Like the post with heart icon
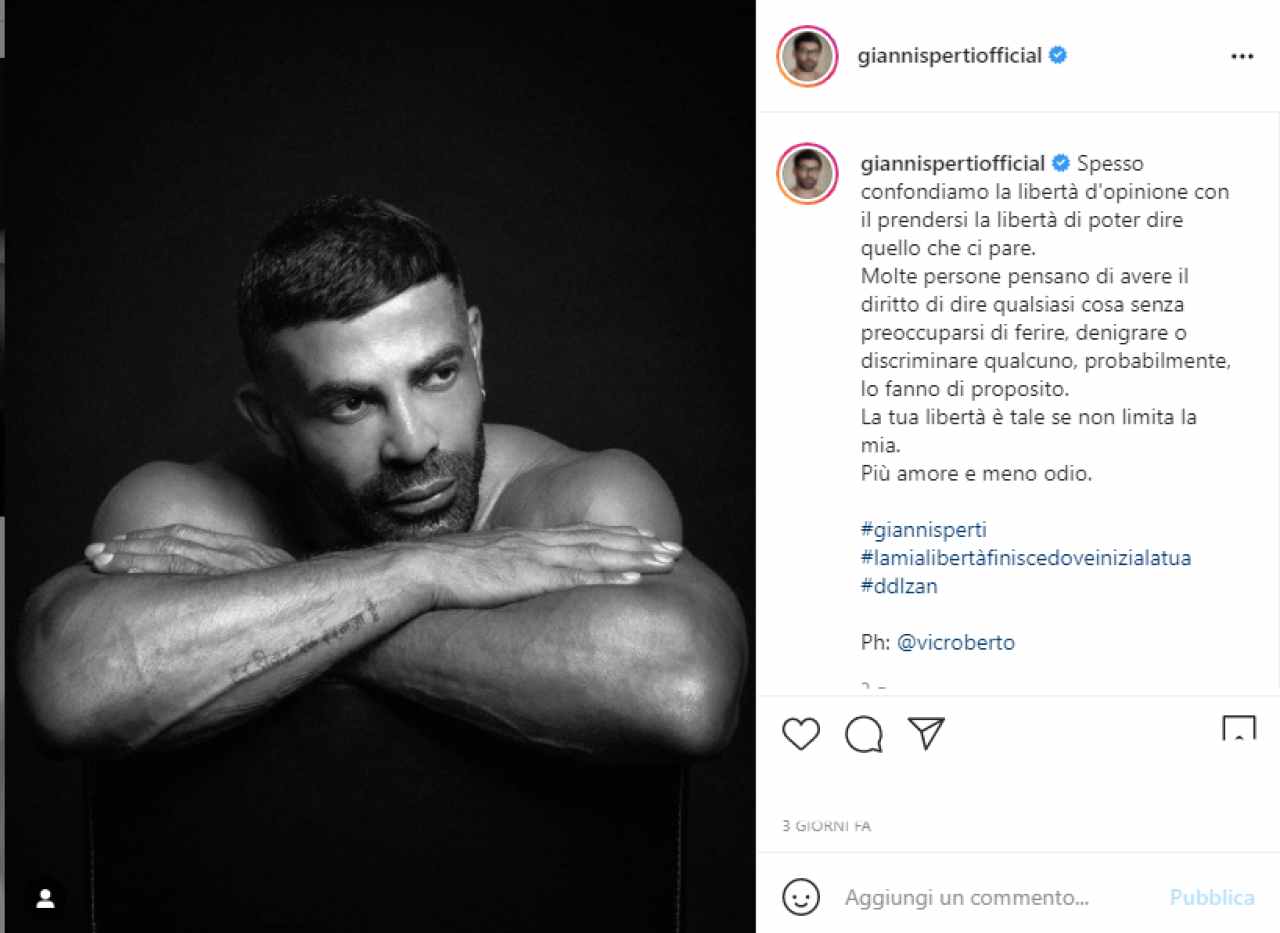Image resolution: width=1280 pixels, height=933 pixels. coord(801,735)
